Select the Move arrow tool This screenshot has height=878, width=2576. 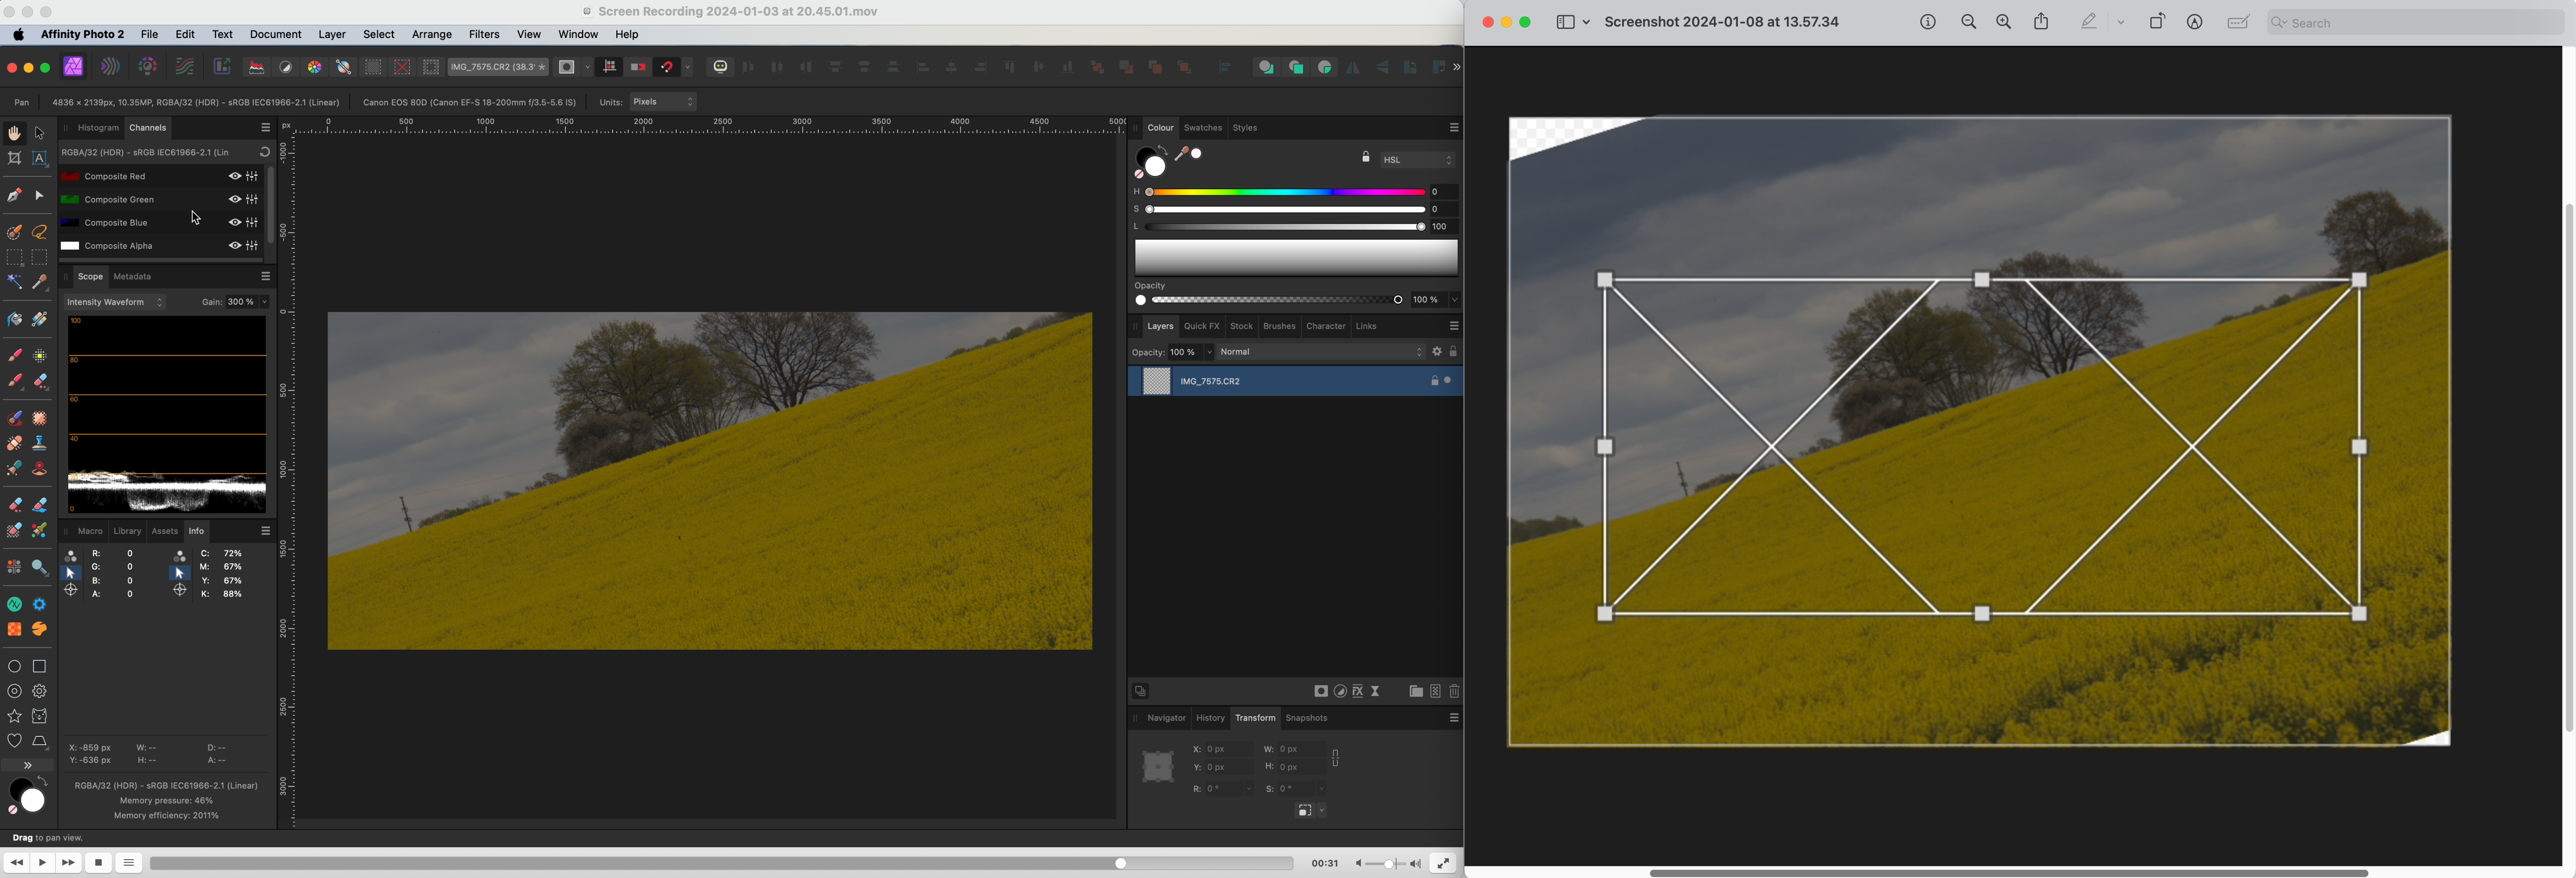(40, 133)
